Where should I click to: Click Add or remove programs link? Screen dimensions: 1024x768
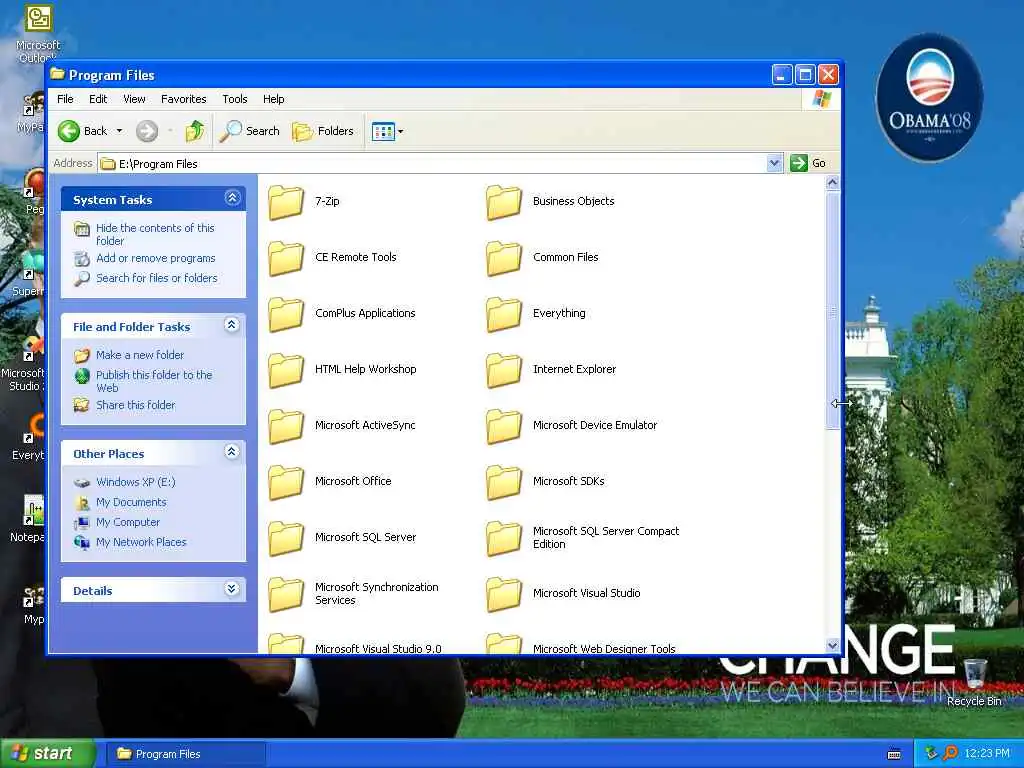click(x=155, y=259)
